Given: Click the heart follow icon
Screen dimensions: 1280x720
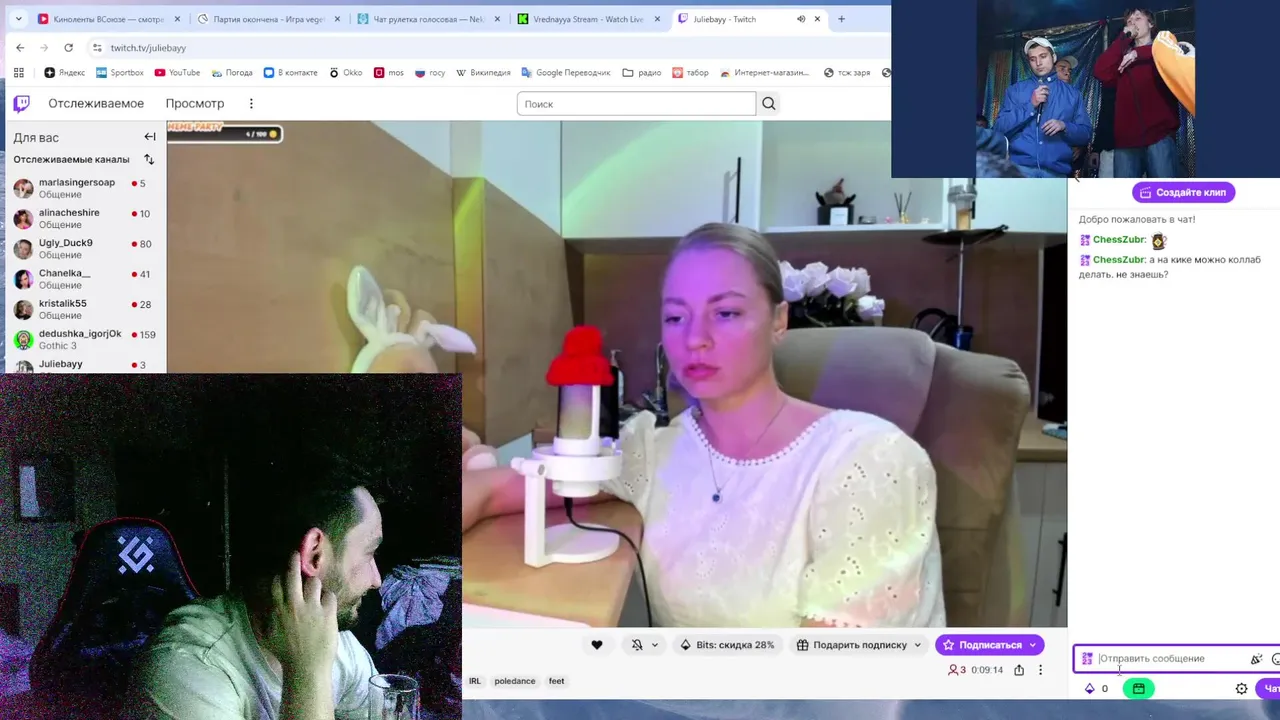Looking at the screenshot, I should point(597,645).
